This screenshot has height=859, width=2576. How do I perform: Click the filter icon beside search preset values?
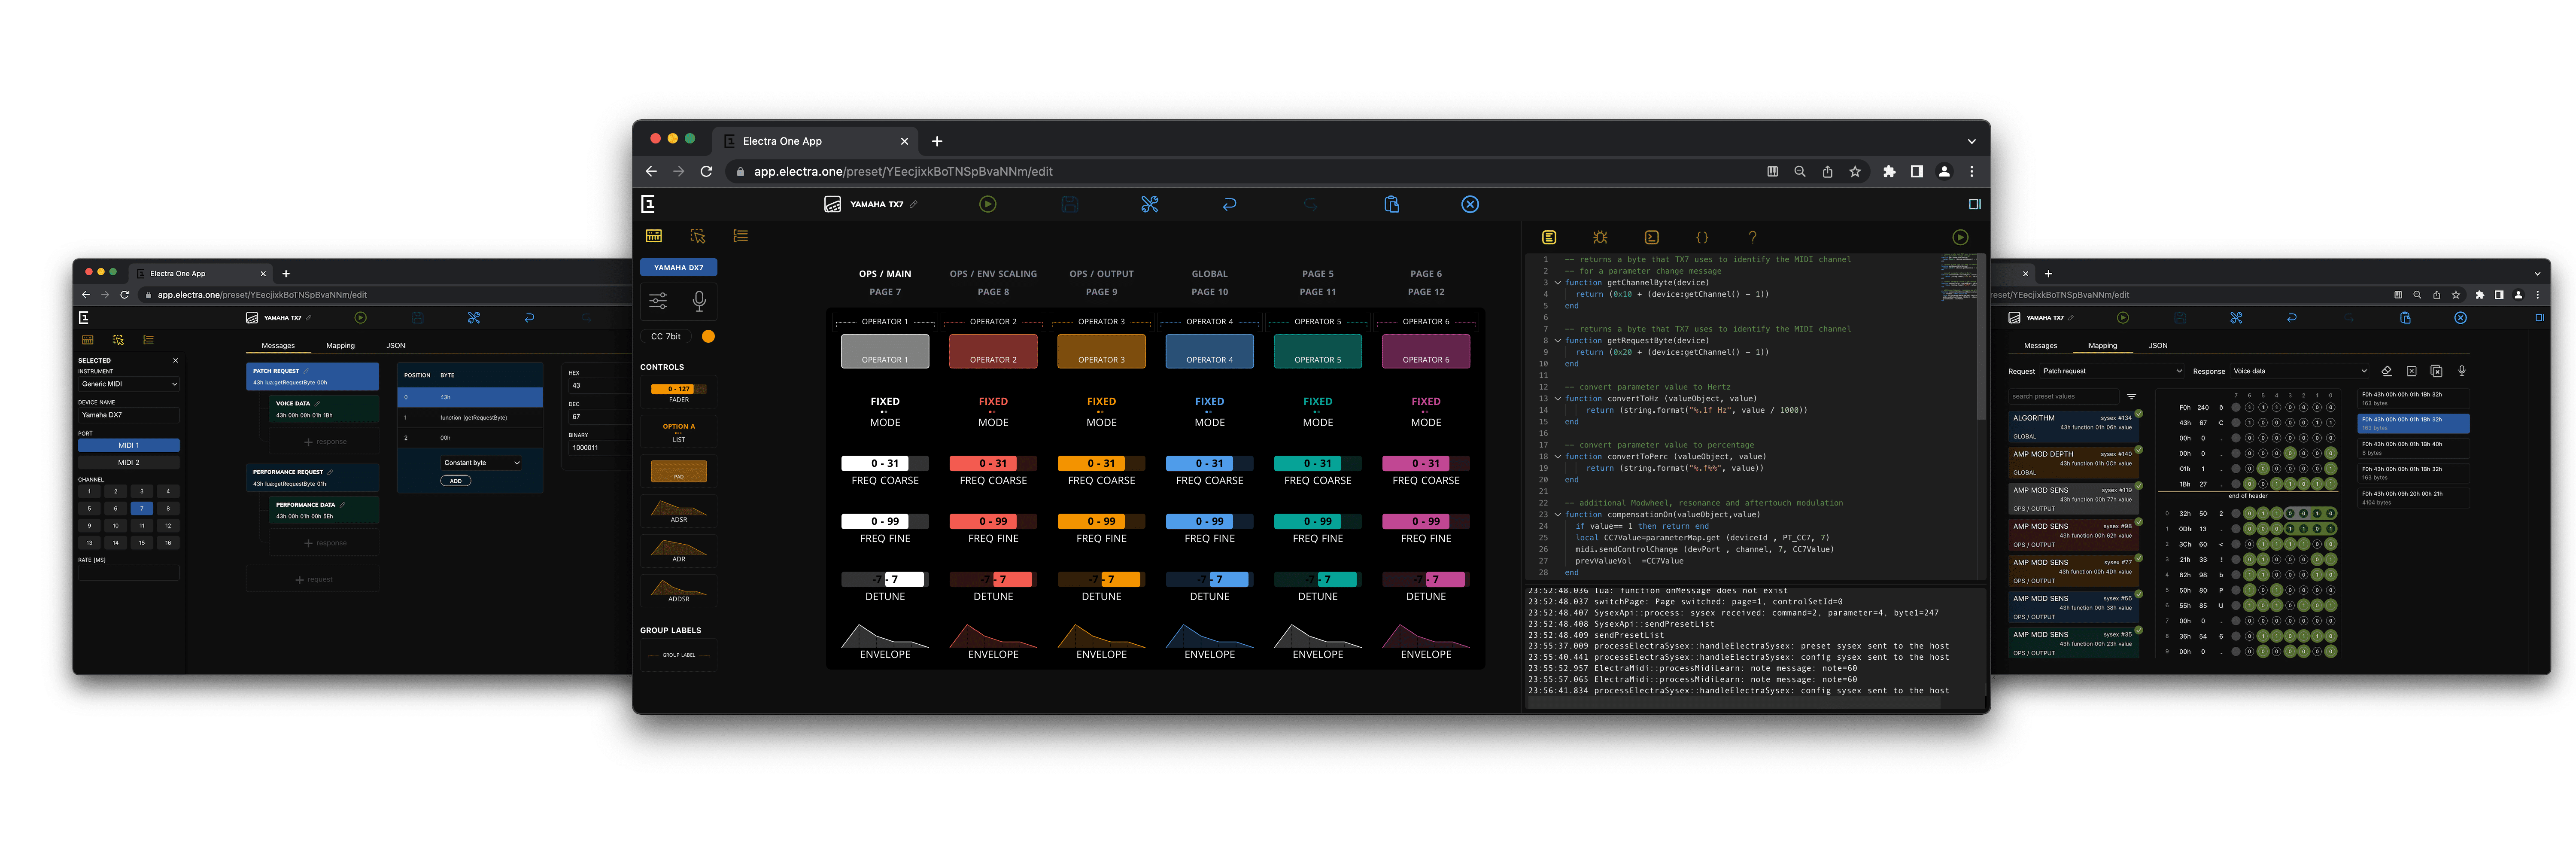pyautogui.click(x=2131, y=396)
